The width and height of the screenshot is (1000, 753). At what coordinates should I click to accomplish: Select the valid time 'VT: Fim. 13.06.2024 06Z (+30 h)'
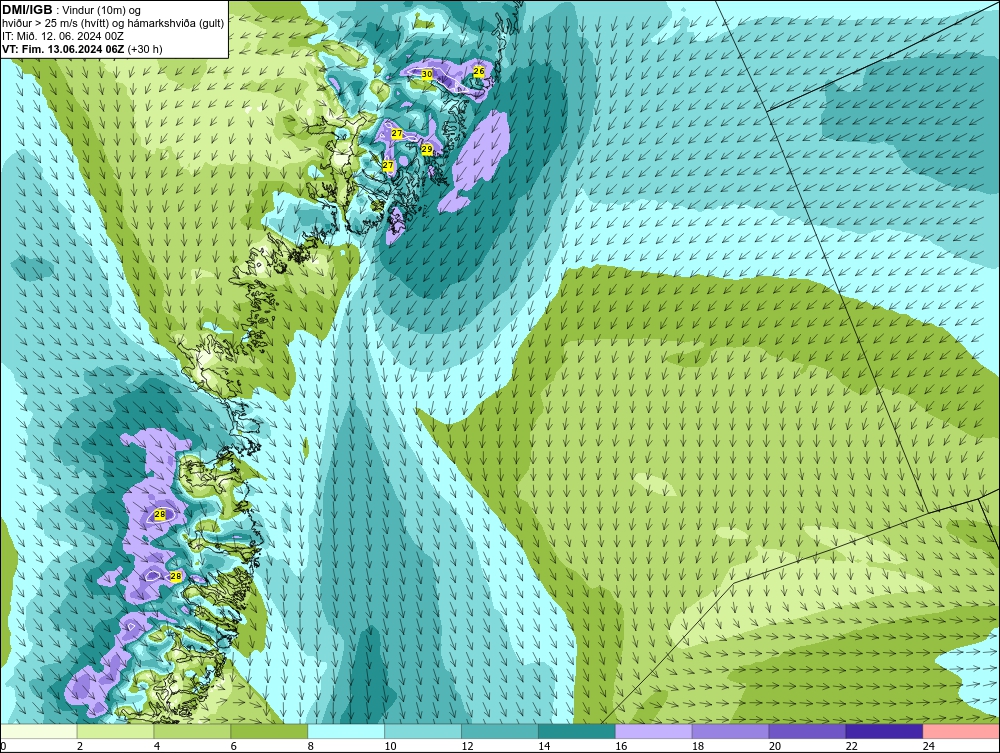pos(82,49)
